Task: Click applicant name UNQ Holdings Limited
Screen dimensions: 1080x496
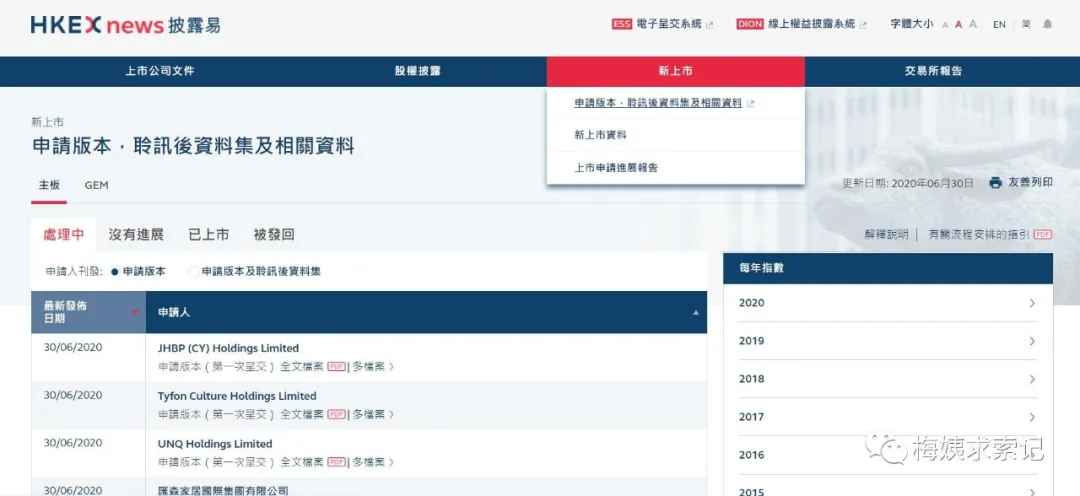Action: pos(215,444)
